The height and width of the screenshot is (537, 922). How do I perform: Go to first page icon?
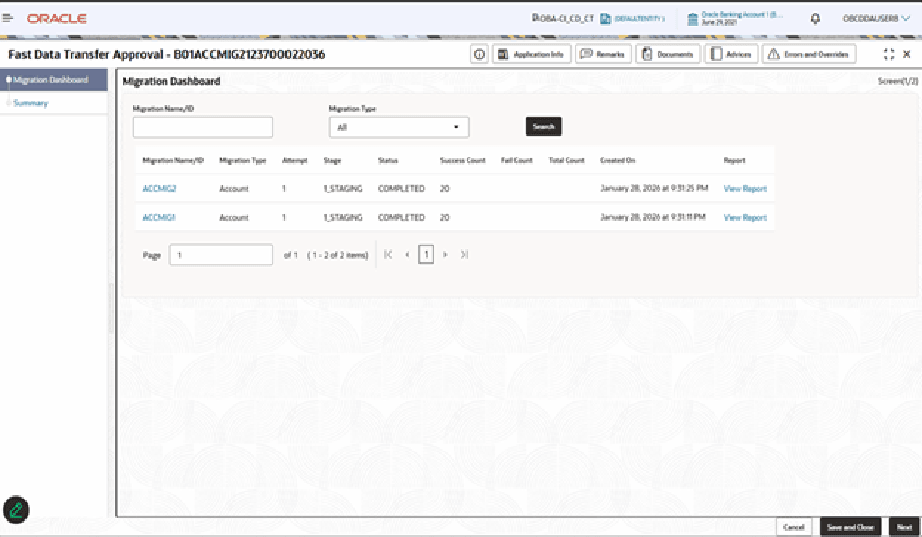click(388, 255)
